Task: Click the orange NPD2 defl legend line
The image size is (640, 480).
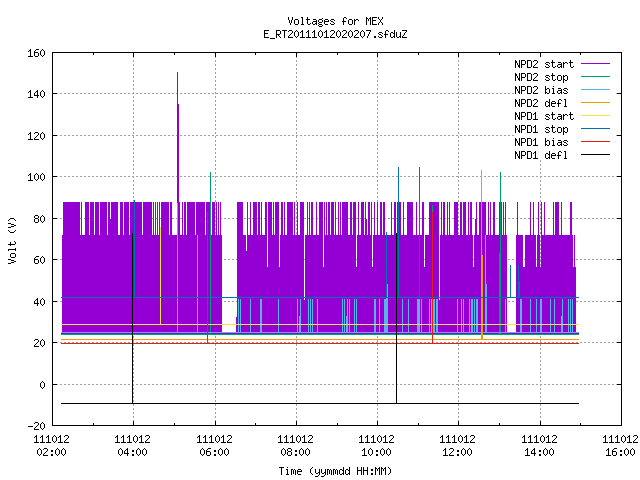Action: click(595, 102)
